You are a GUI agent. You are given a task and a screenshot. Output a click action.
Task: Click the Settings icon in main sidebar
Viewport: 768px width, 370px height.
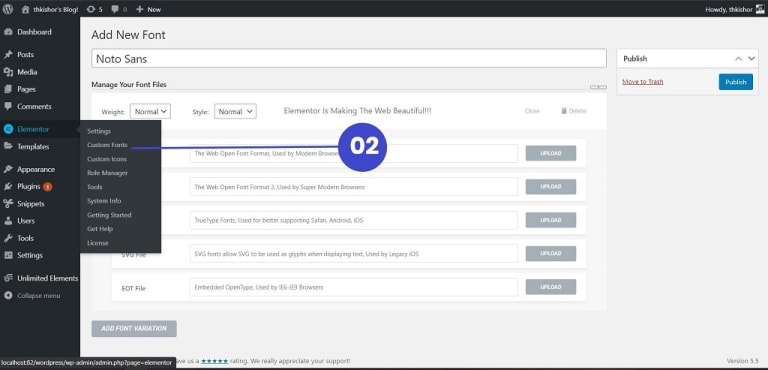click(x=8, y=255)
